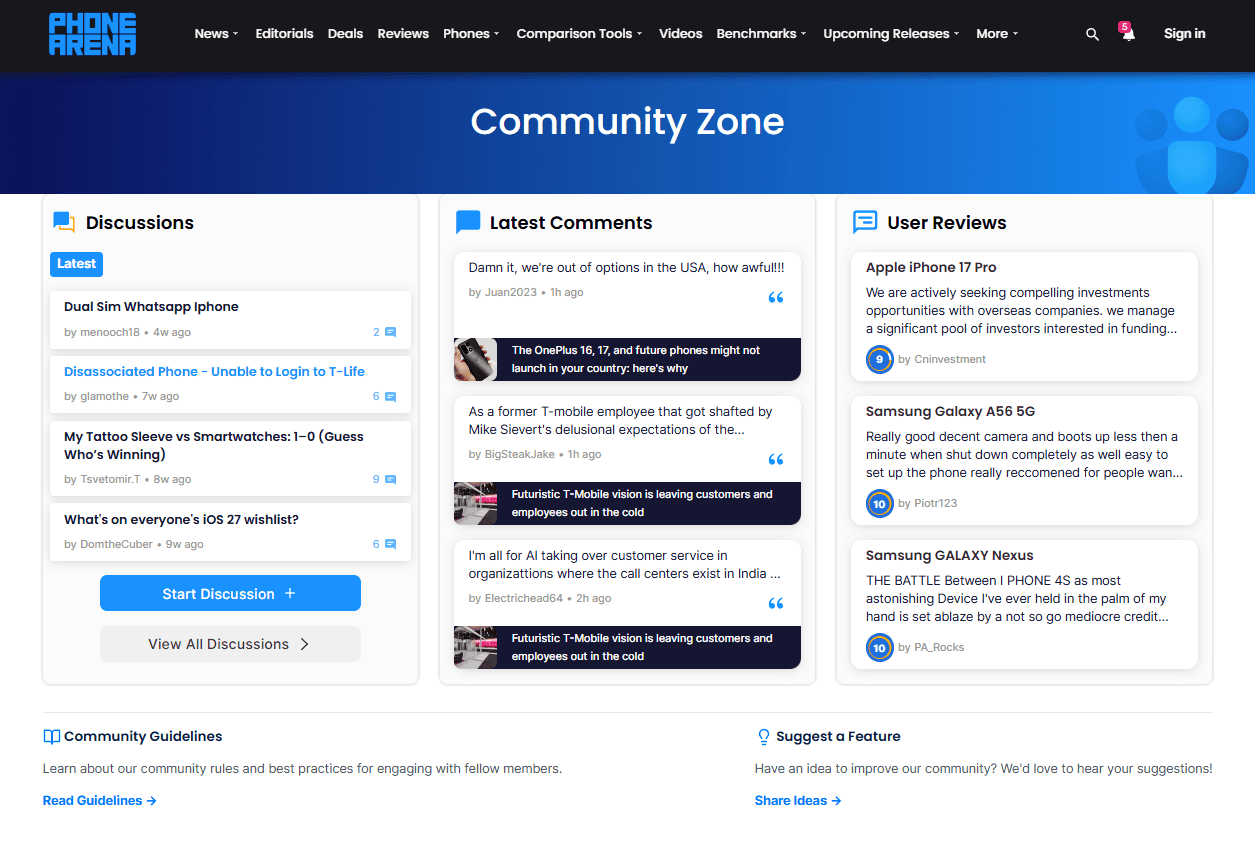Click author menooch18

tap(110, 332)
